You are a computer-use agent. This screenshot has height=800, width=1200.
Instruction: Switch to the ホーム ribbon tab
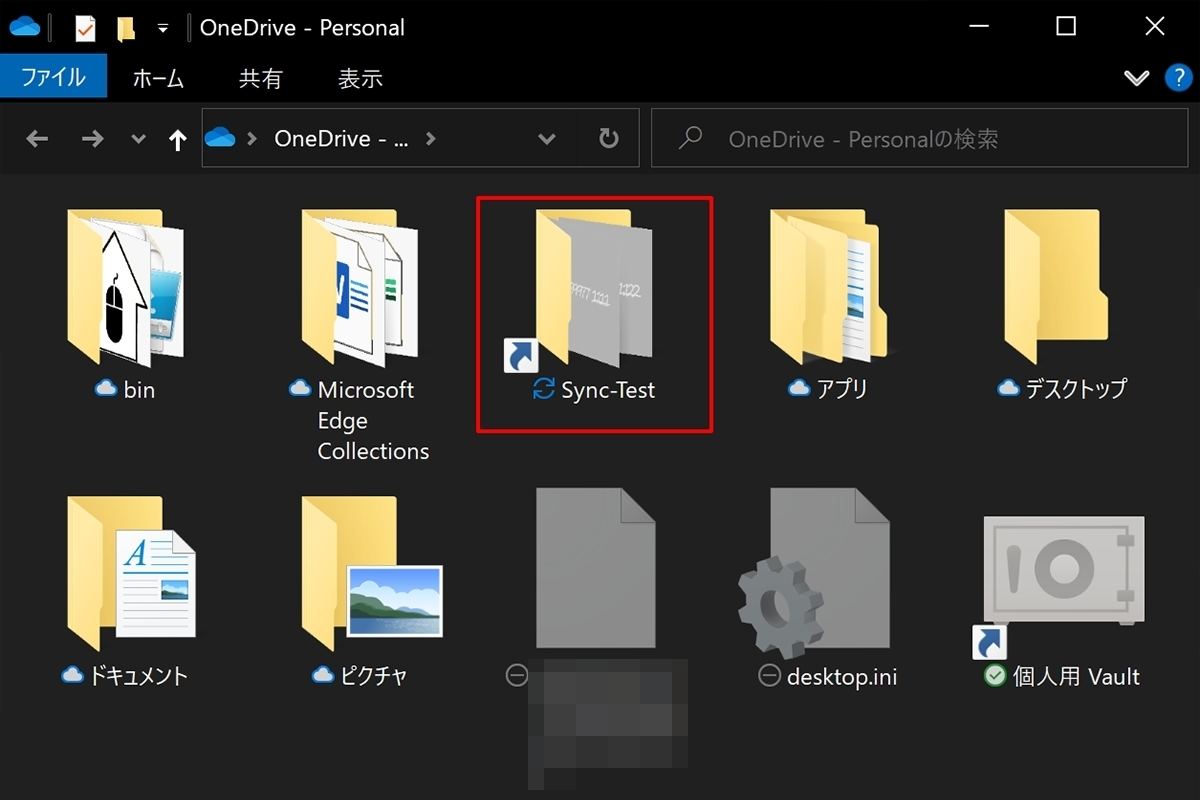pyautogui.click(x=159, y=78)
